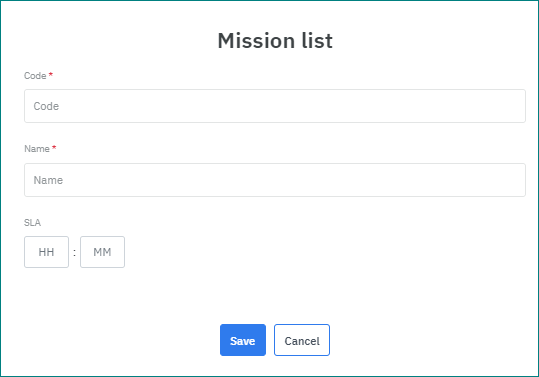
Task: Select the MM minutes box under SLA
Action: pyautogui.click(x=102, y=252)
